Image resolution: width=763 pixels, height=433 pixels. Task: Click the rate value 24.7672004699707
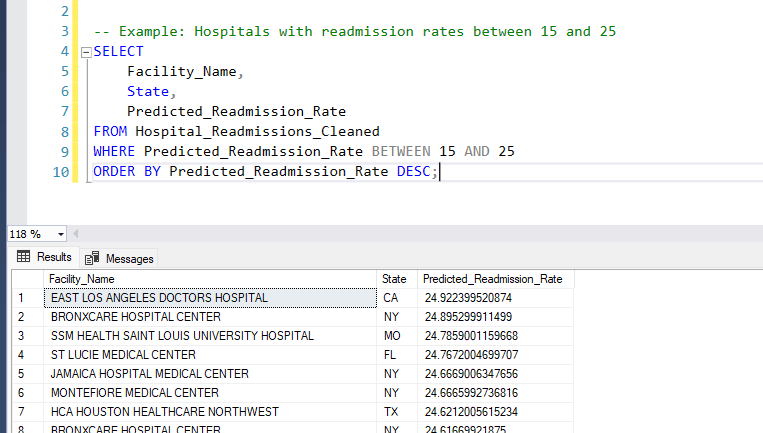pos(495,355)
